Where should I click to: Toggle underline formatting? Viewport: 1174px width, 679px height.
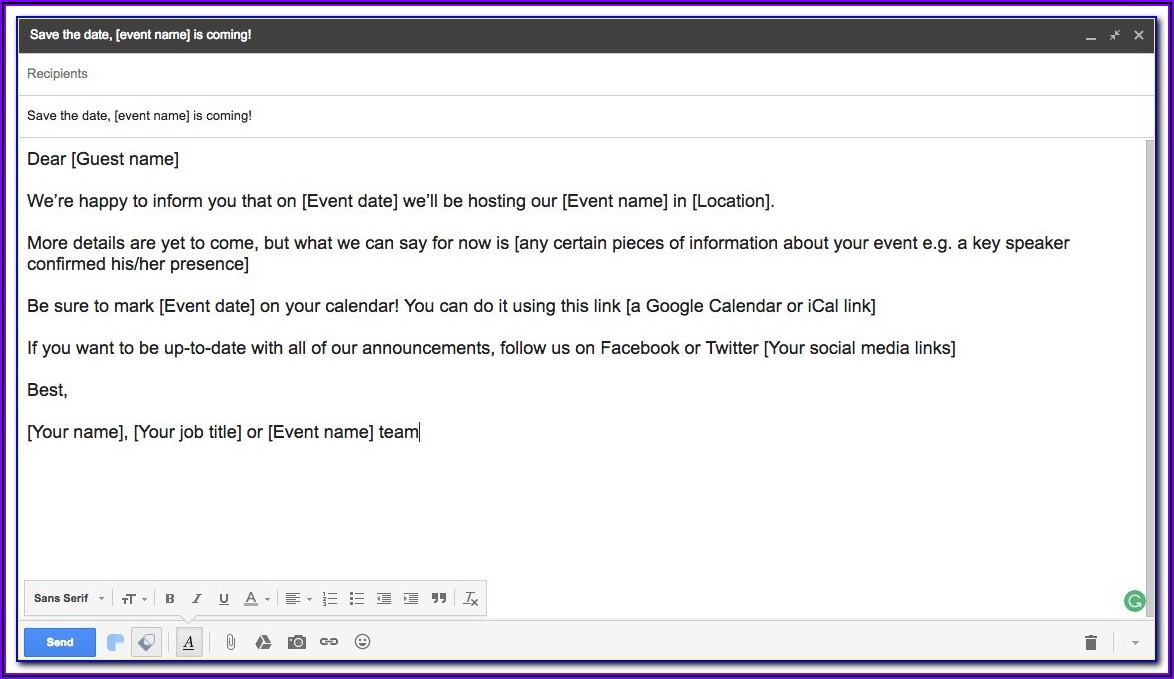pos(224,599)
